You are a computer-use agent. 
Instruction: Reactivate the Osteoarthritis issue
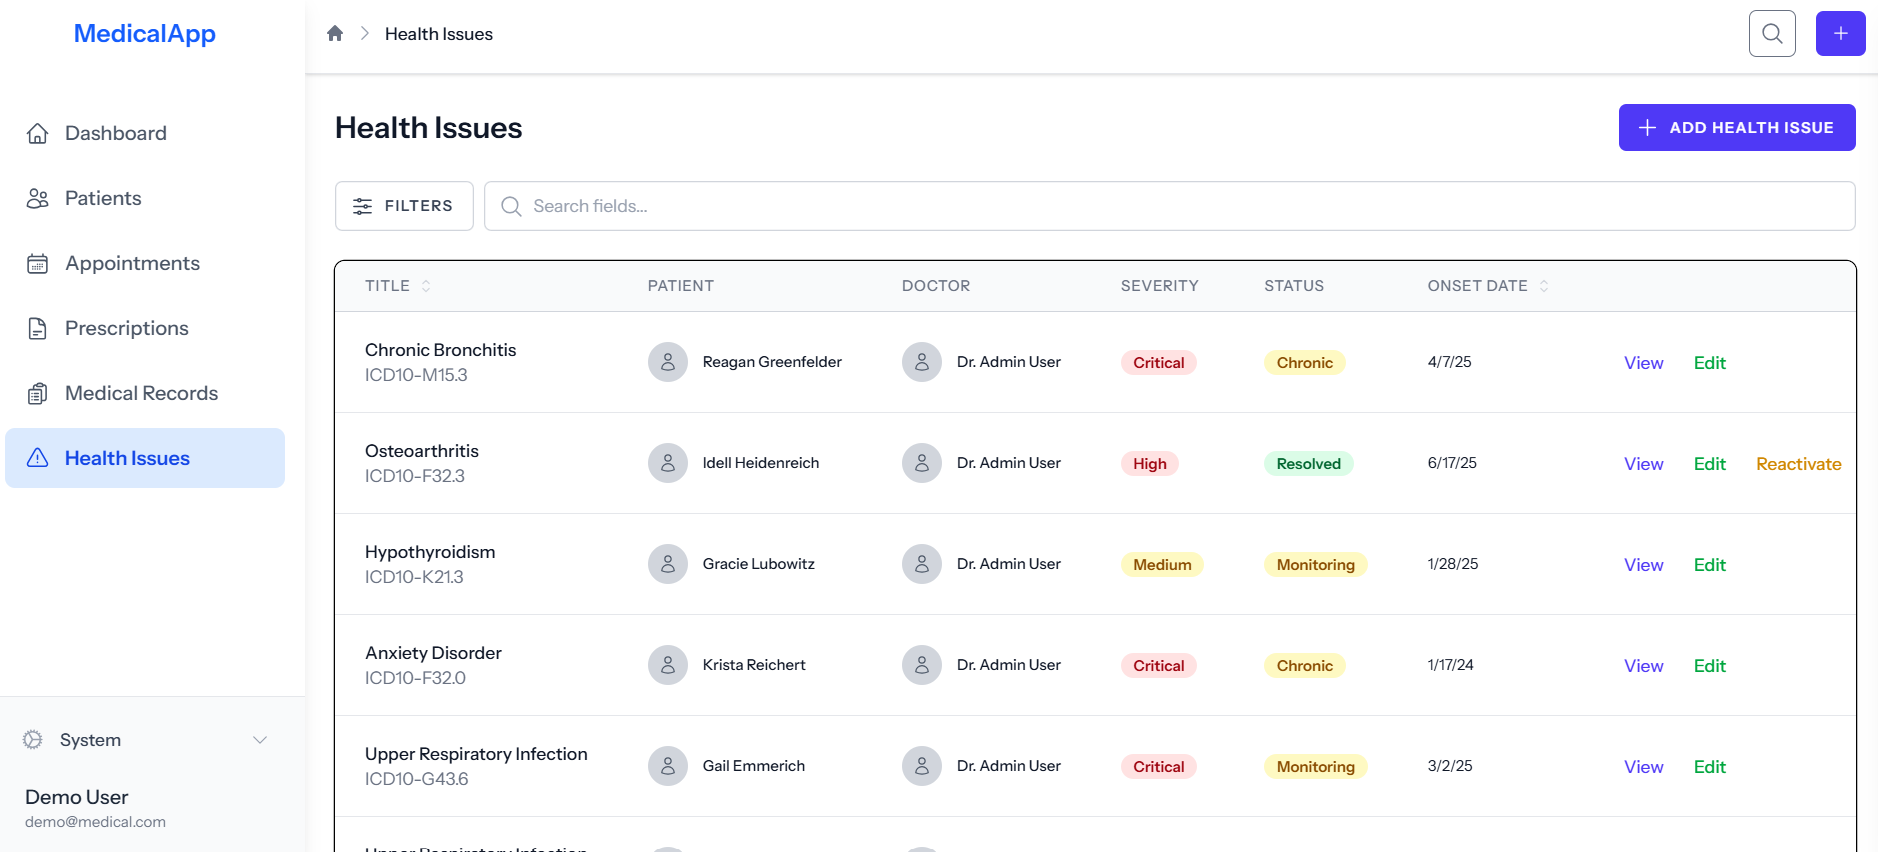(x=1798, y=464)
